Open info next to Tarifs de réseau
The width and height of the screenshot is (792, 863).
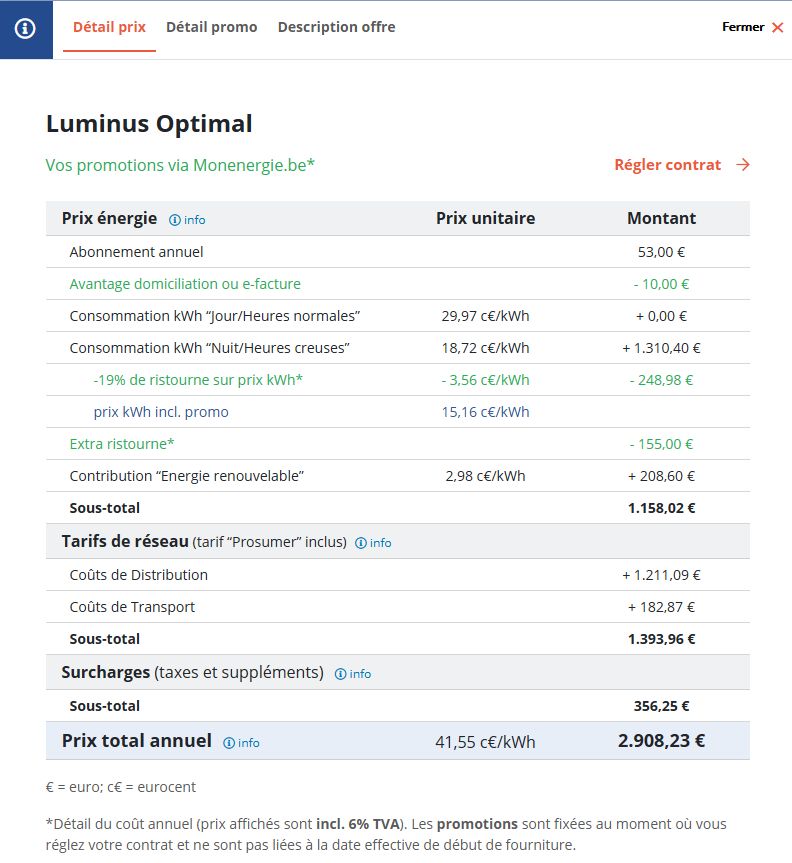click(x=373, y=543)
